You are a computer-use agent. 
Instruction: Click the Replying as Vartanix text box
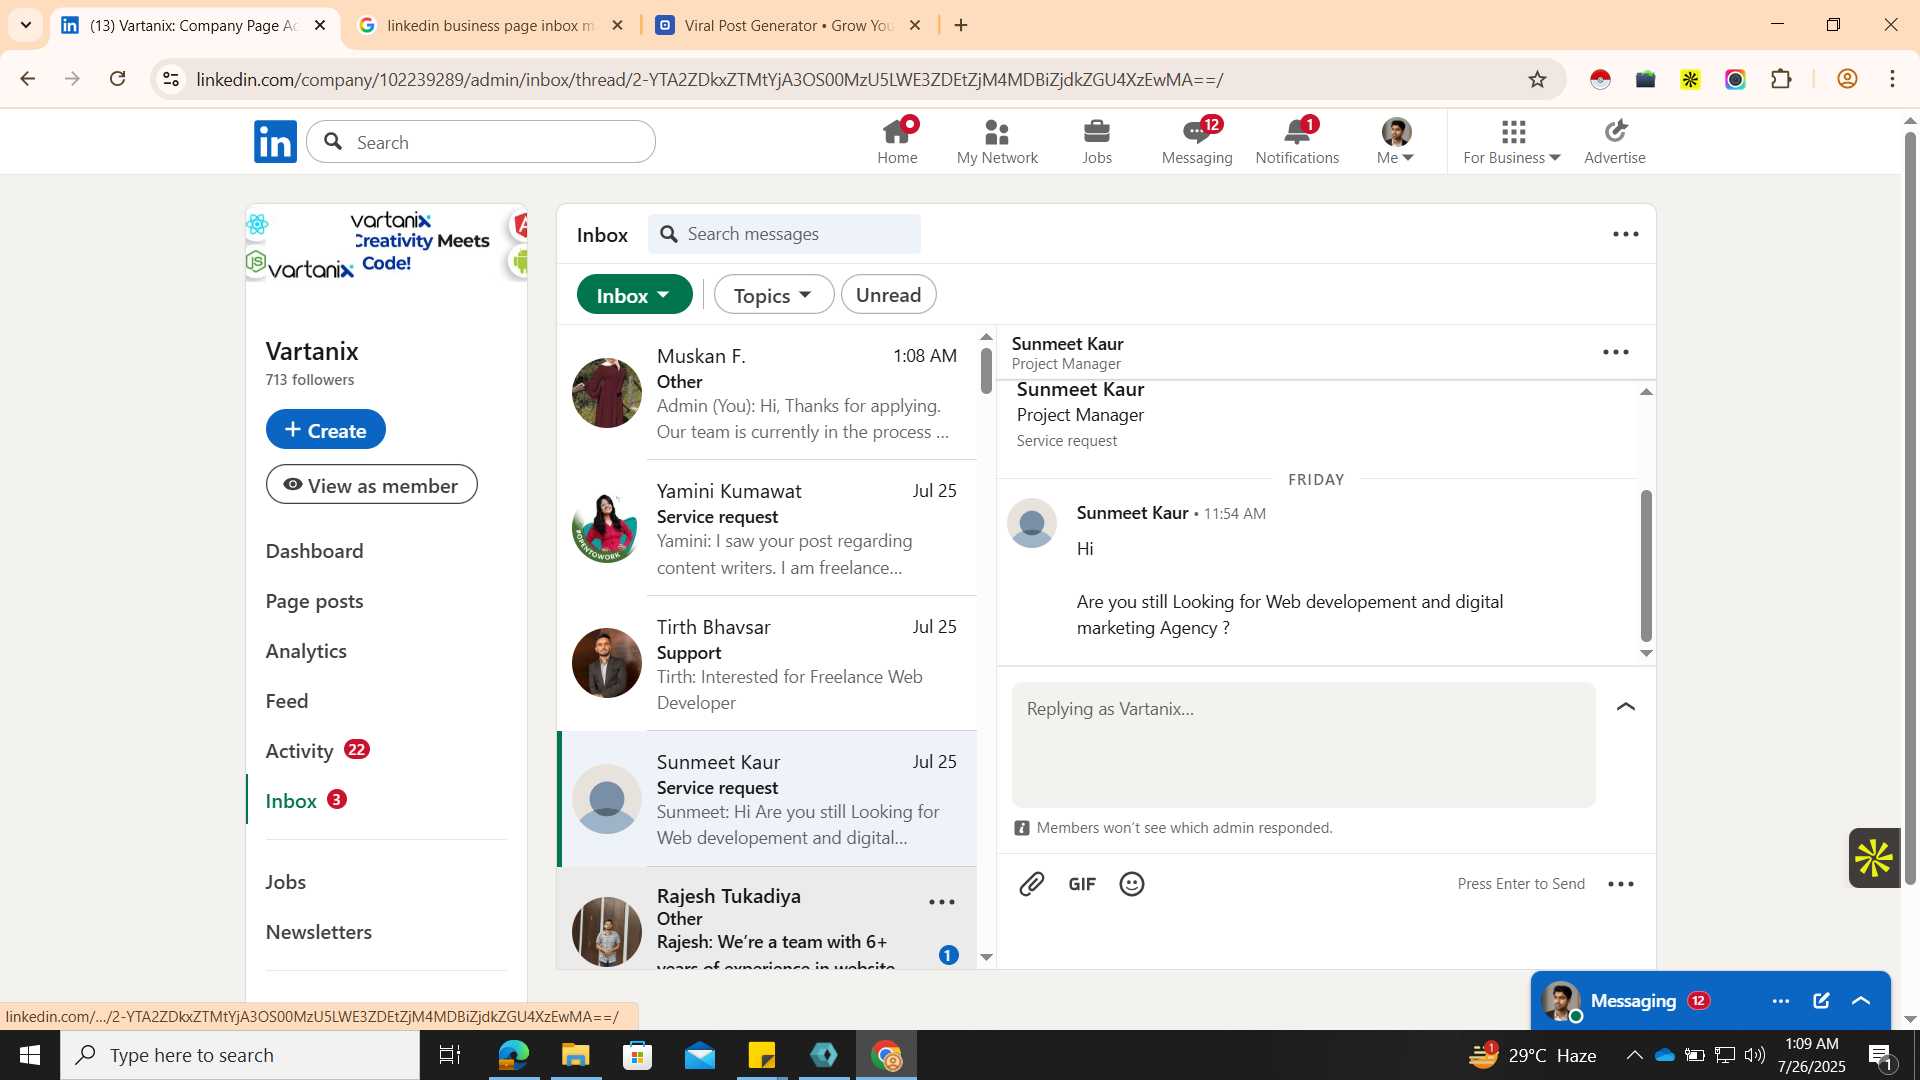tap(1303, 744)
